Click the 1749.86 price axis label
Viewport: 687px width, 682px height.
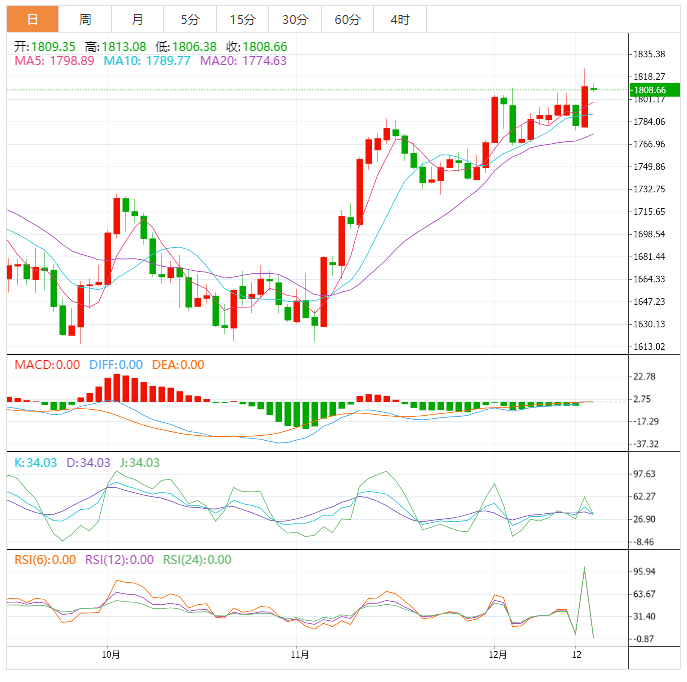(649, 166)
